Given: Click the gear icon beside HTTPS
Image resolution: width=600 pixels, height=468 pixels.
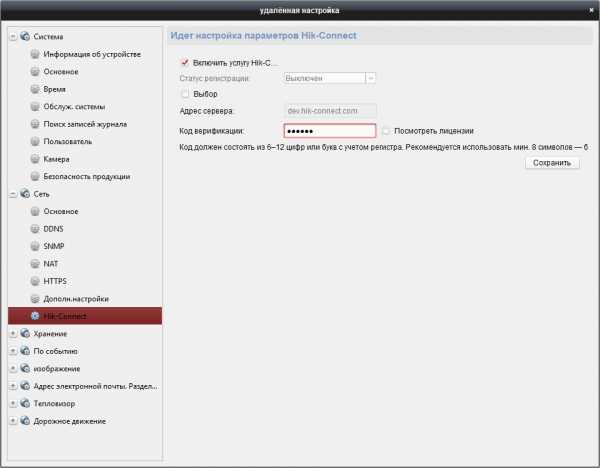Looking at the screenshot, I should tap(35, 281).
